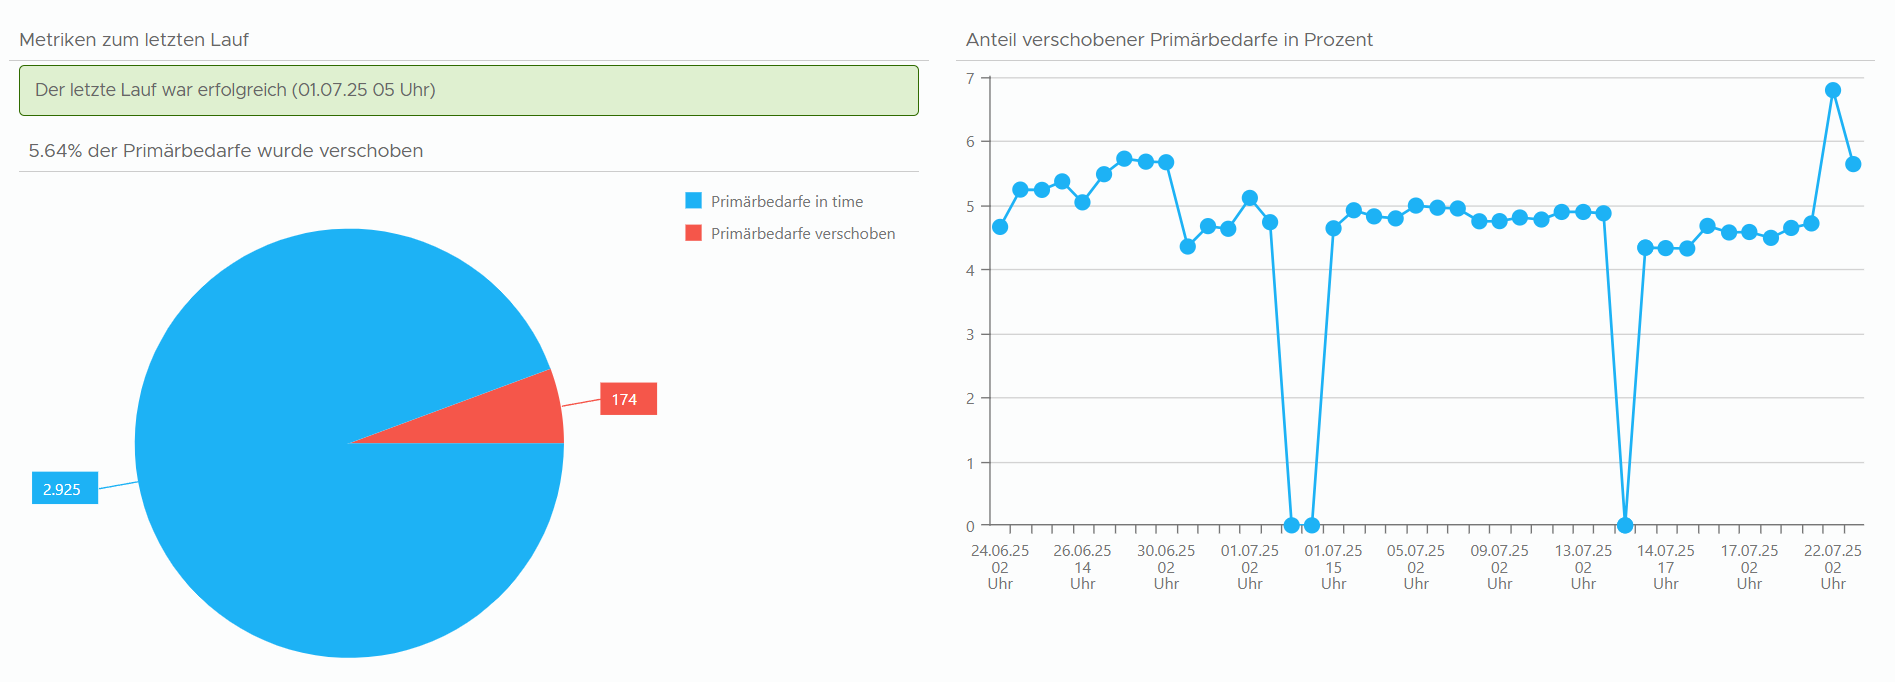Click the "01.07.25 15 Uhr" x-axis label
Viewport: 1895px width, 682px height.
(1333, 567)
